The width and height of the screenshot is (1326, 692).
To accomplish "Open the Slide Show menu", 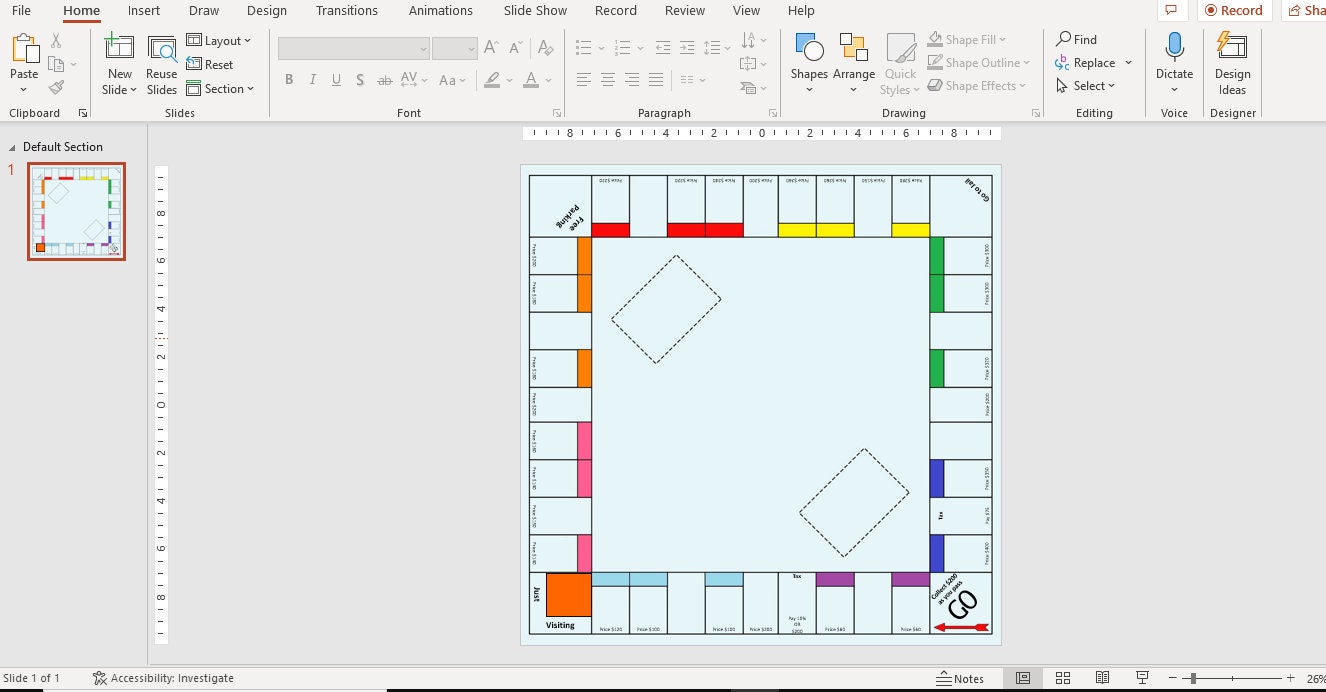I will click(x=534, y=10).
